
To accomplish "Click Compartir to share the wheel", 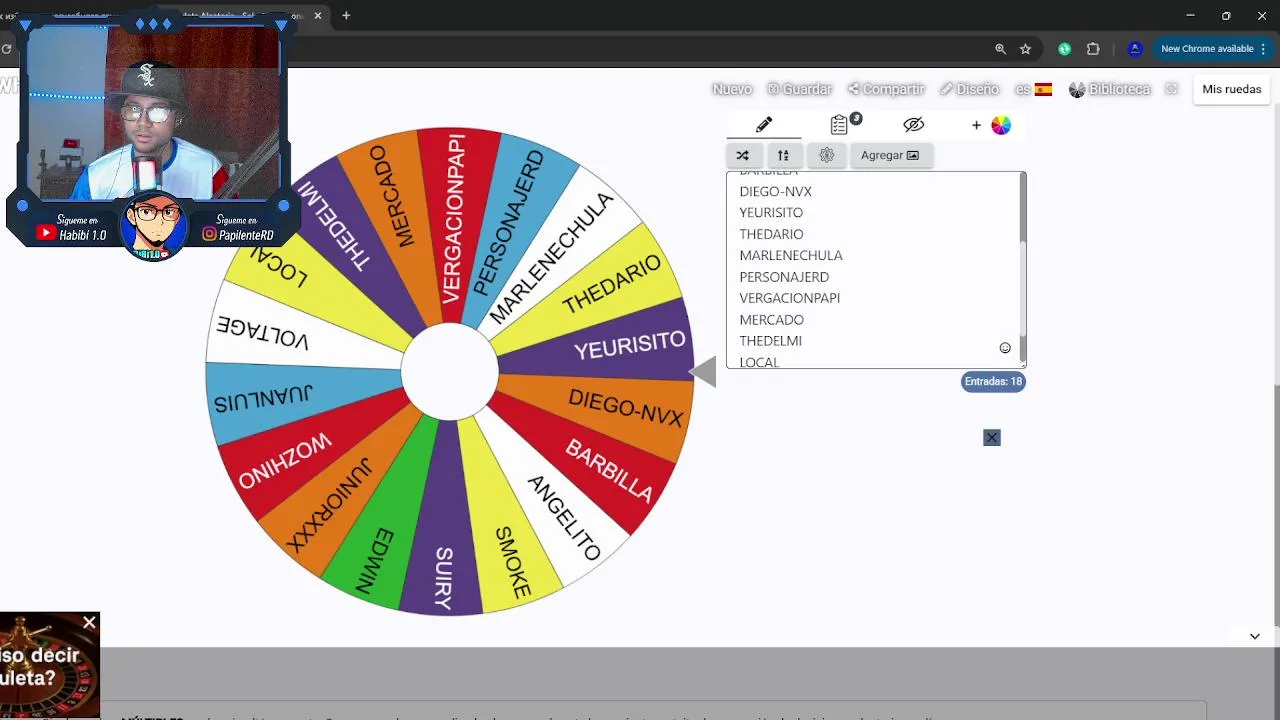I will pyautogui.click(x=886, y=89).
